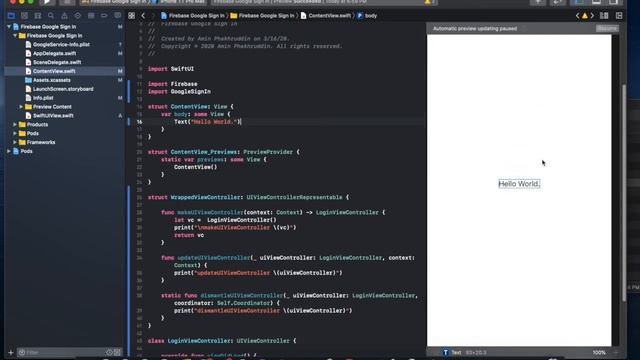
Task: Toggle recent files filter clock icon
Action: [x=109, y=352]
